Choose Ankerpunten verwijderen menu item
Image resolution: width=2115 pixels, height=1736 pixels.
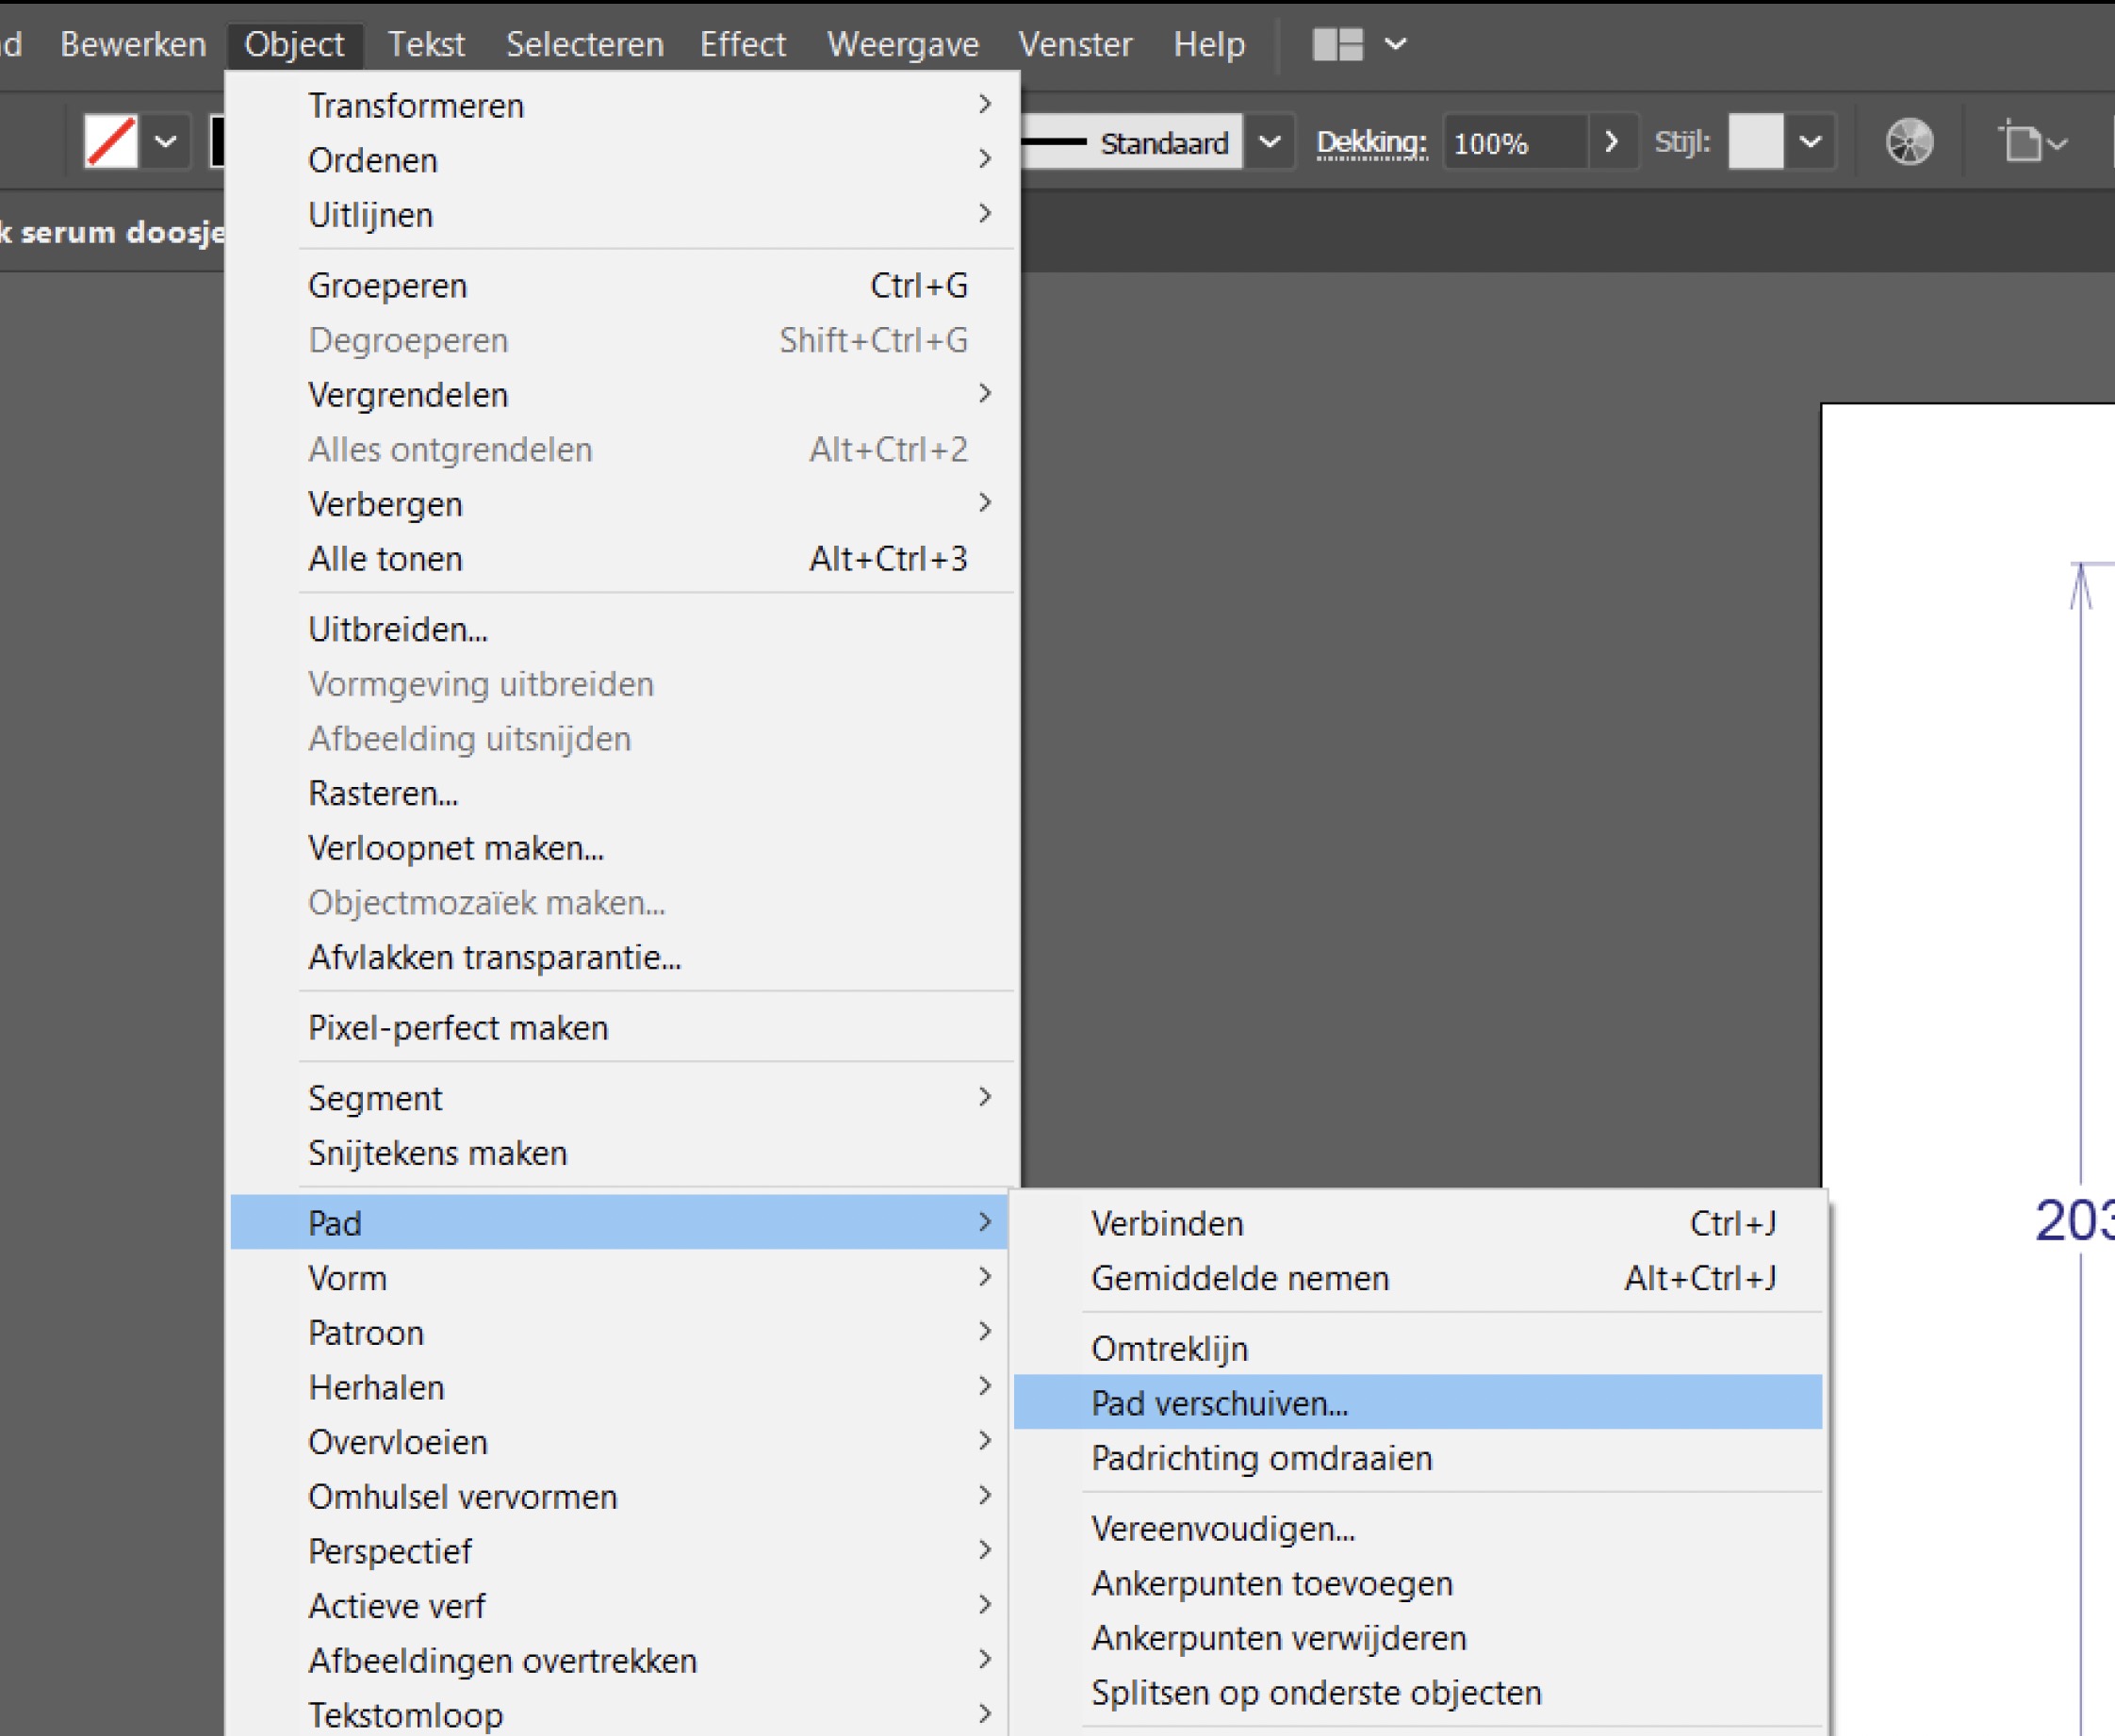pyautogui.click(x=1418, y=1638)
